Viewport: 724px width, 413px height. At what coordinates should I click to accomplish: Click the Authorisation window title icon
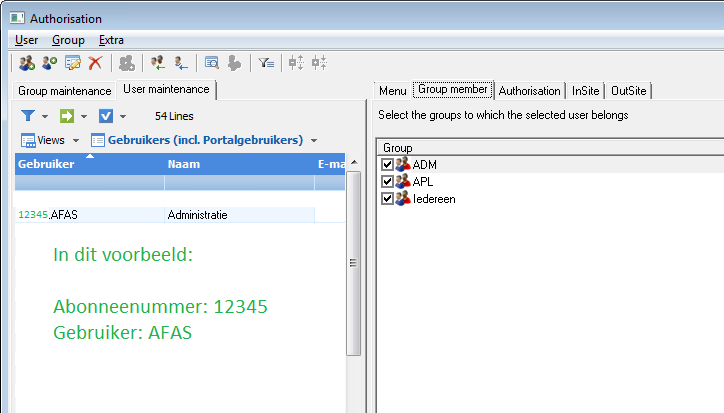point(17,18)
